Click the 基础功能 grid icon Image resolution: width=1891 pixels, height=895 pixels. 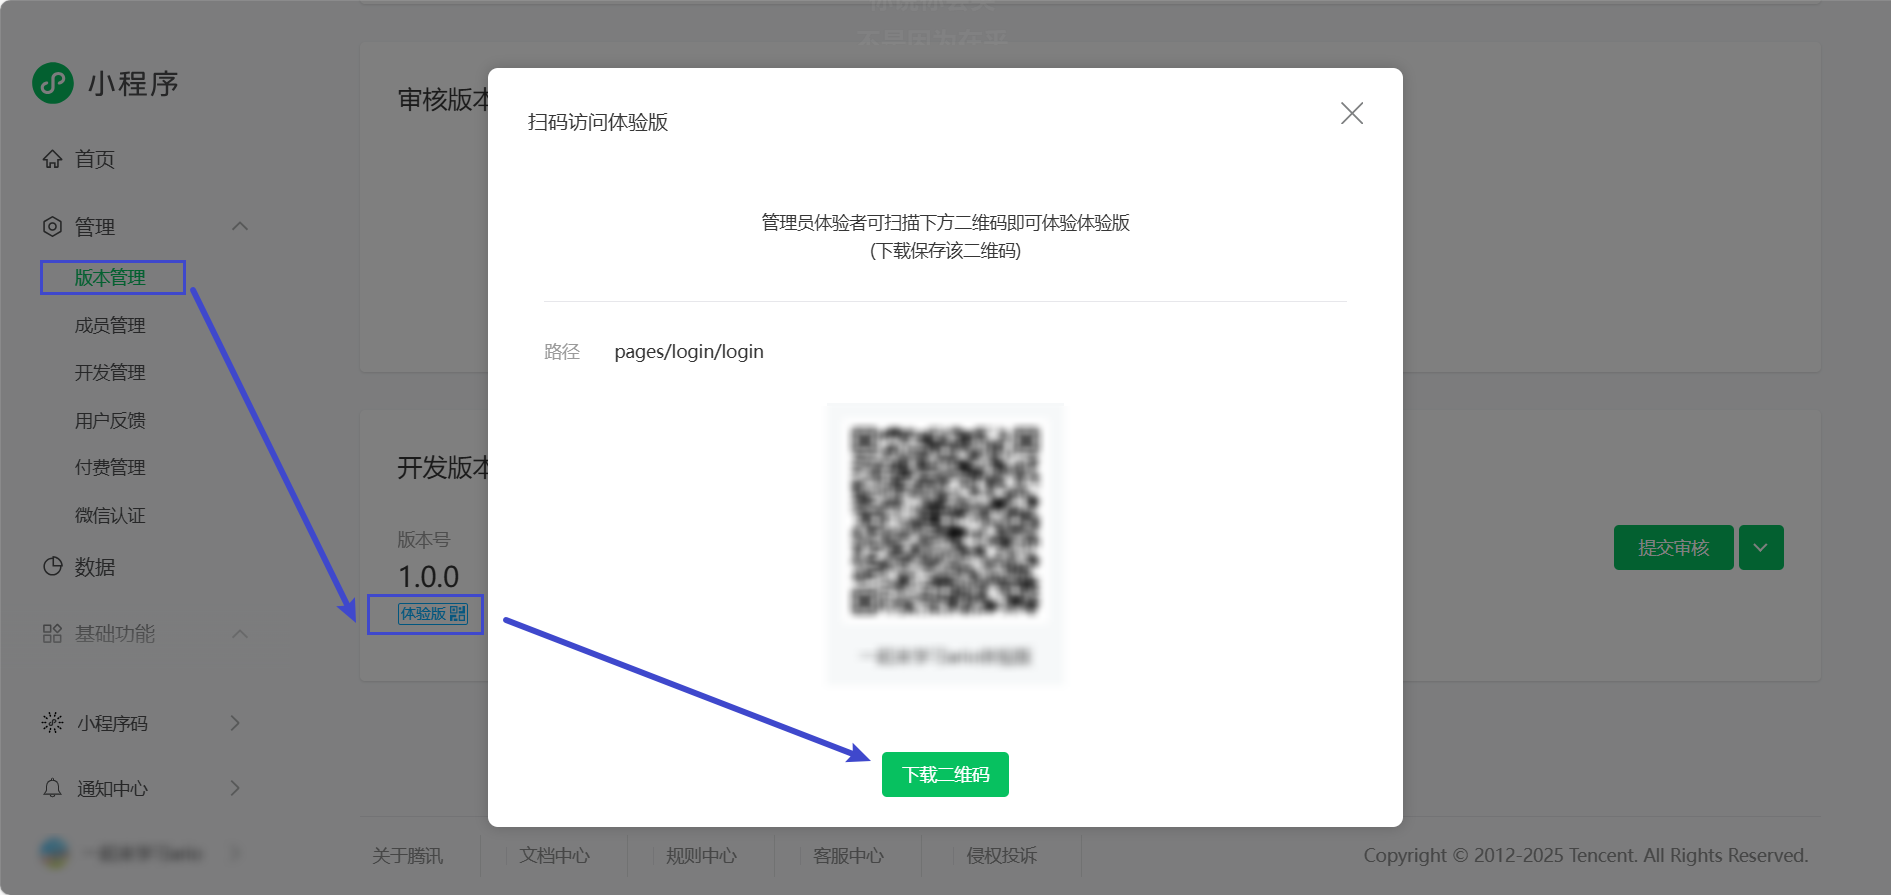pos(52,634)
